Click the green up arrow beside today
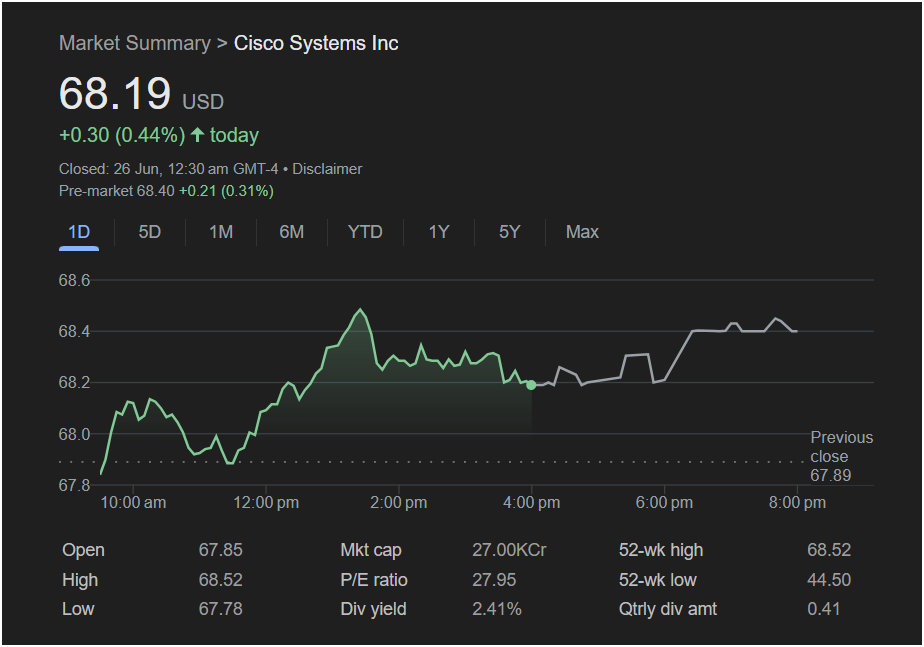Viewport: 924px width, 647px height. [197, 135]
